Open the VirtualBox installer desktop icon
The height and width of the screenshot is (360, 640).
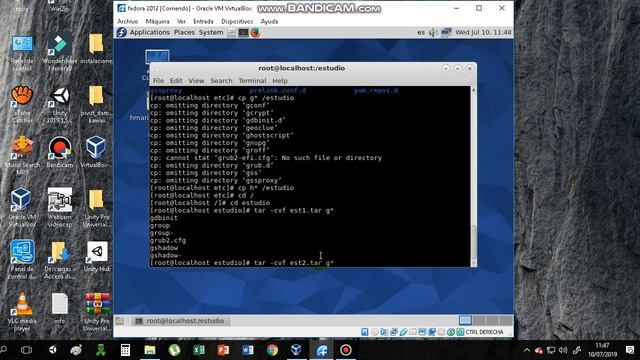96,152
